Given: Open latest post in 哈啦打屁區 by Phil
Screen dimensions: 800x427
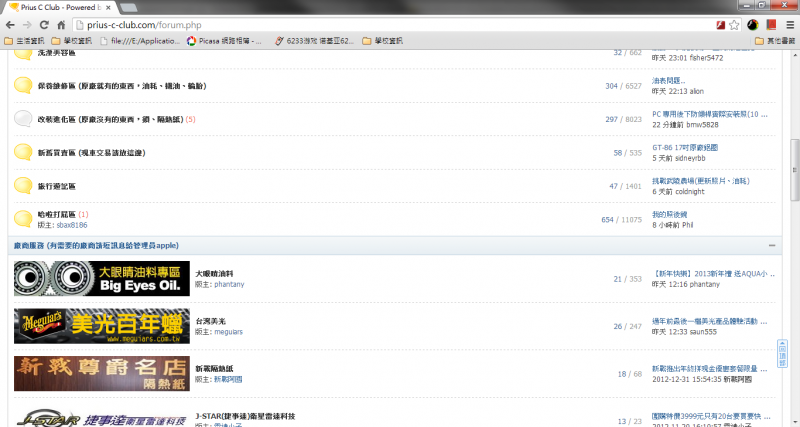Looking at the screenshot, I should coord(669,214).
